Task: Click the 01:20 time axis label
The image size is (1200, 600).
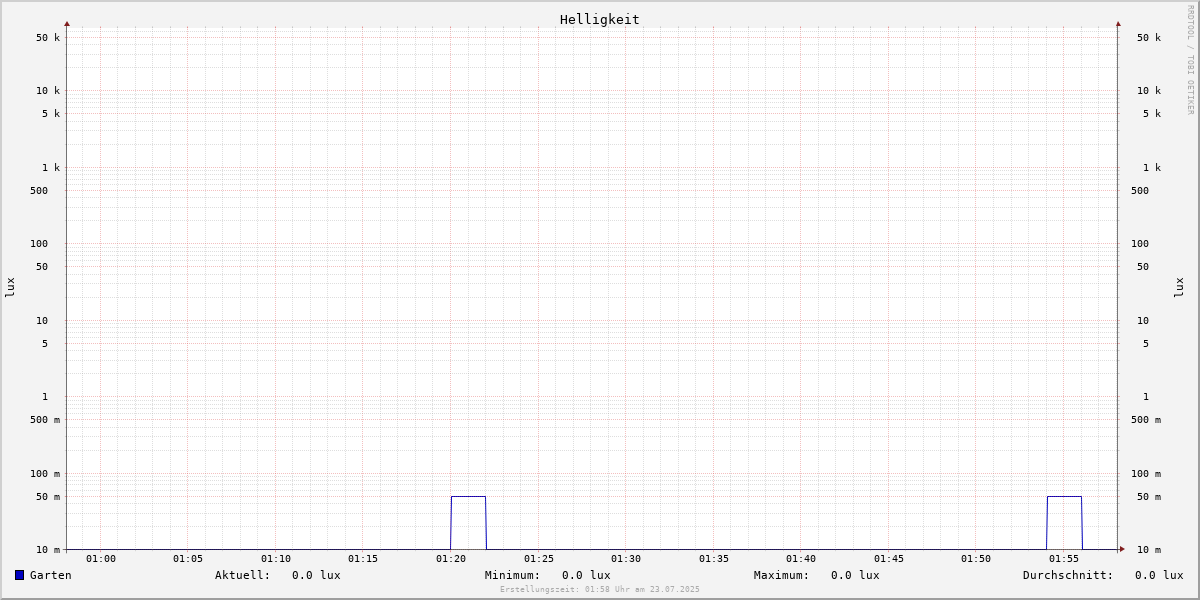Action: tap(451, 559)
